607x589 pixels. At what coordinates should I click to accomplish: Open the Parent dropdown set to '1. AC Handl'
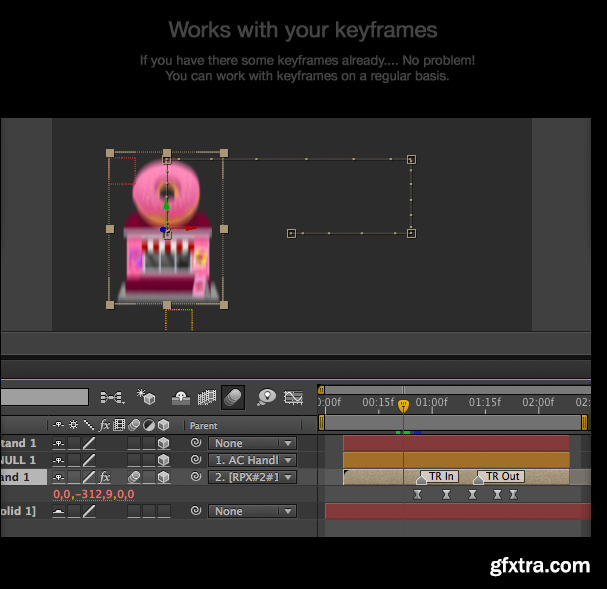point(252,460)
